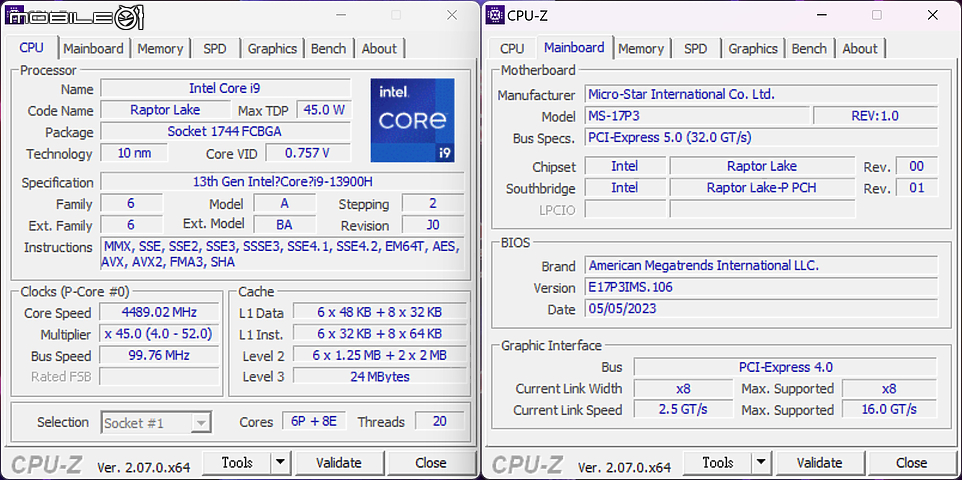Minimize the right CPU-Z window
This screenshot has height=480, width=962.
(x=822, y=15)
